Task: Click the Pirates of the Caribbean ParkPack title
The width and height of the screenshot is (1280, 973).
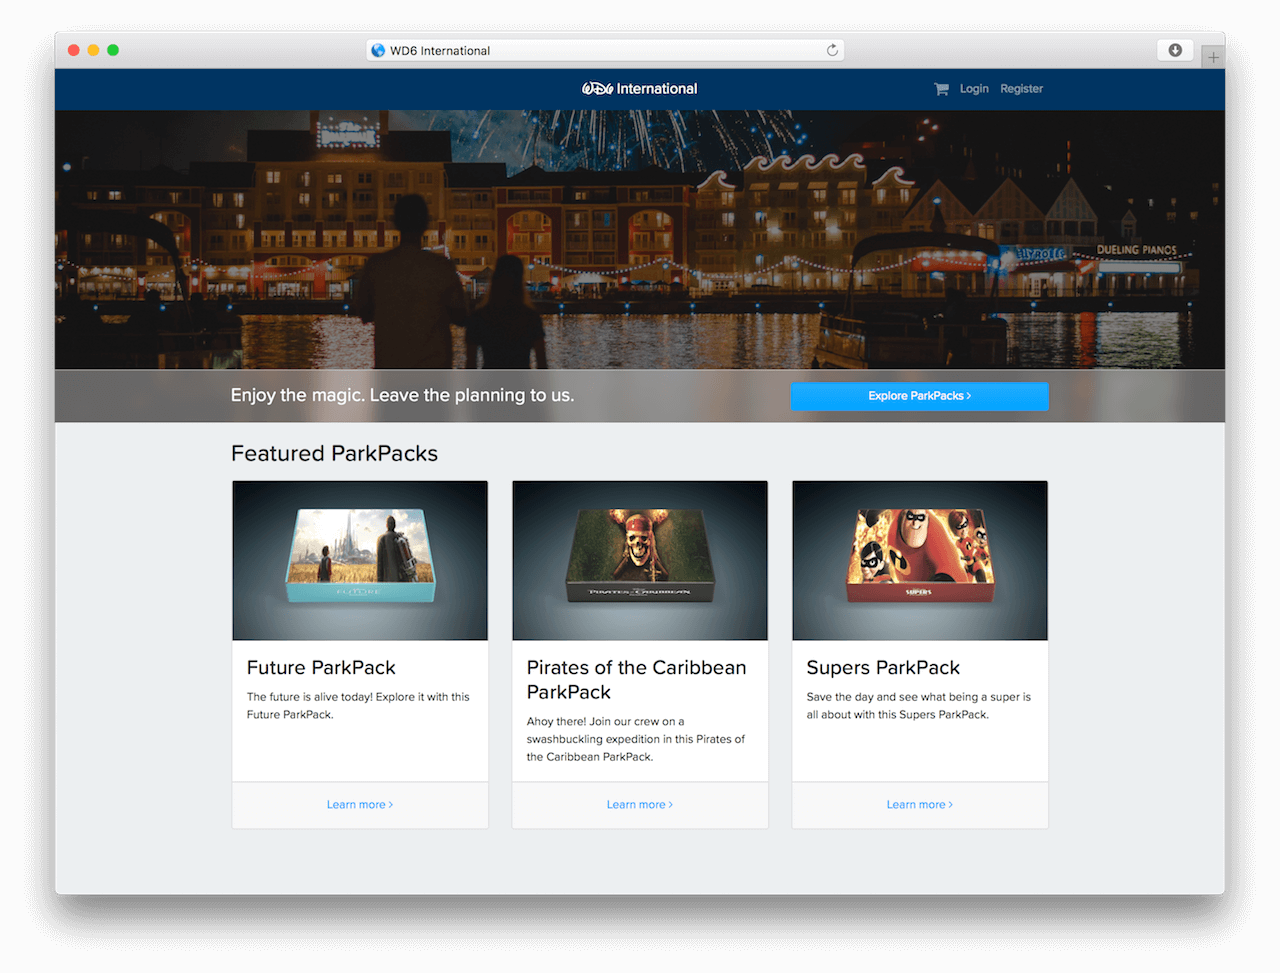Action: [636, 680]
